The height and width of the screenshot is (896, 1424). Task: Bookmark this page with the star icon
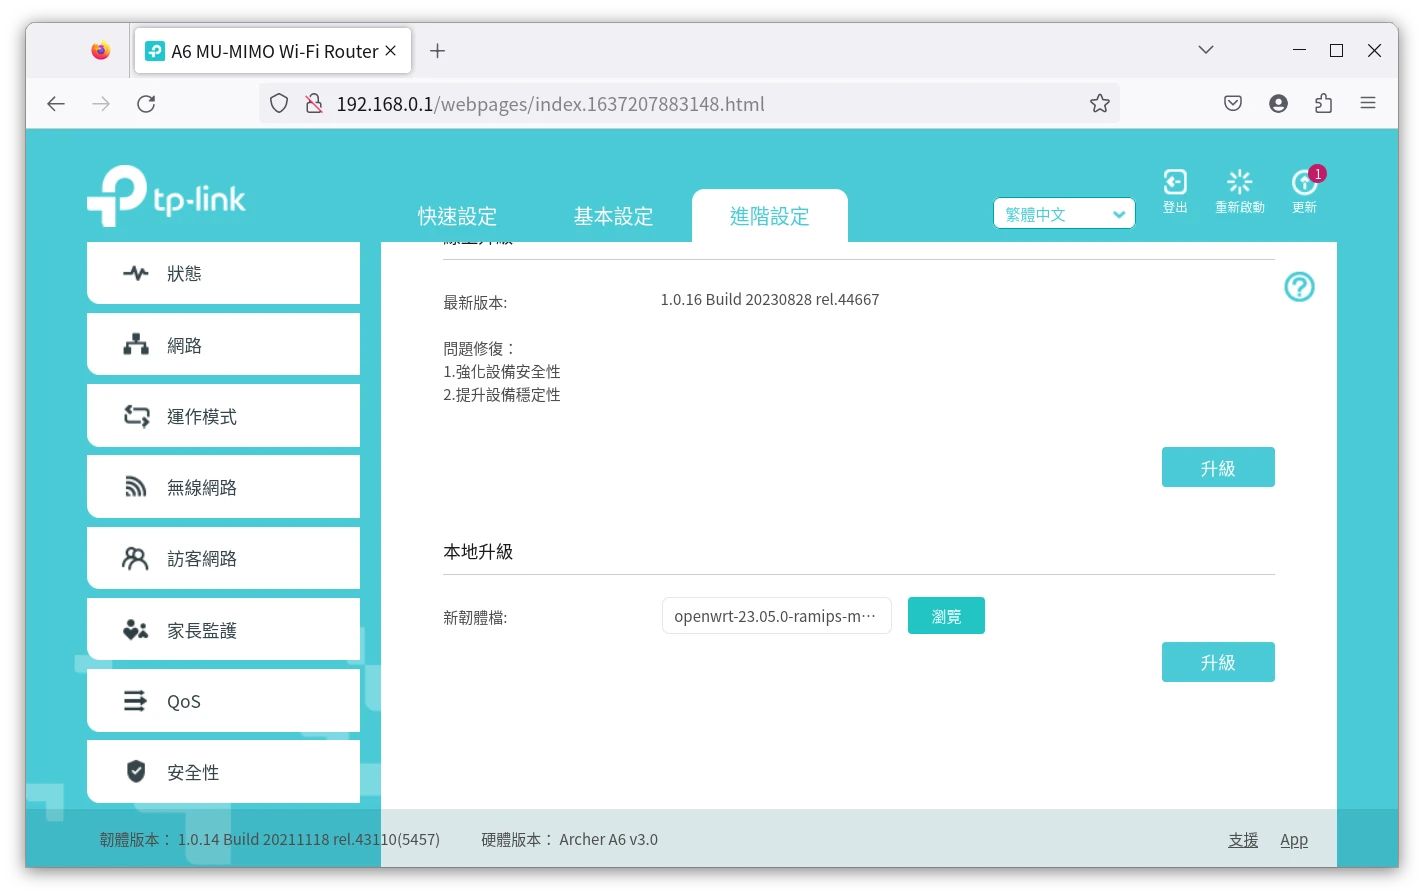[1099, 103]
